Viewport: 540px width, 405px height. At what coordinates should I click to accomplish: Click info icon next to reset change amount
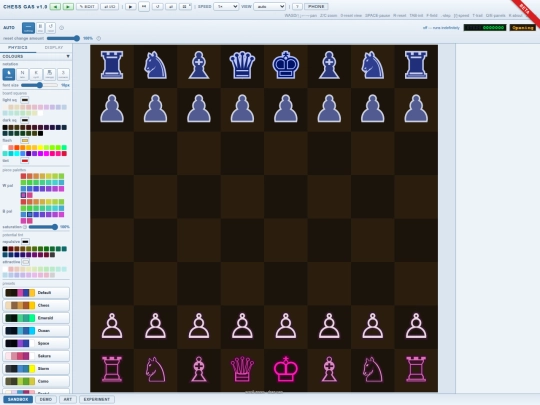click(x=99, y=38)
